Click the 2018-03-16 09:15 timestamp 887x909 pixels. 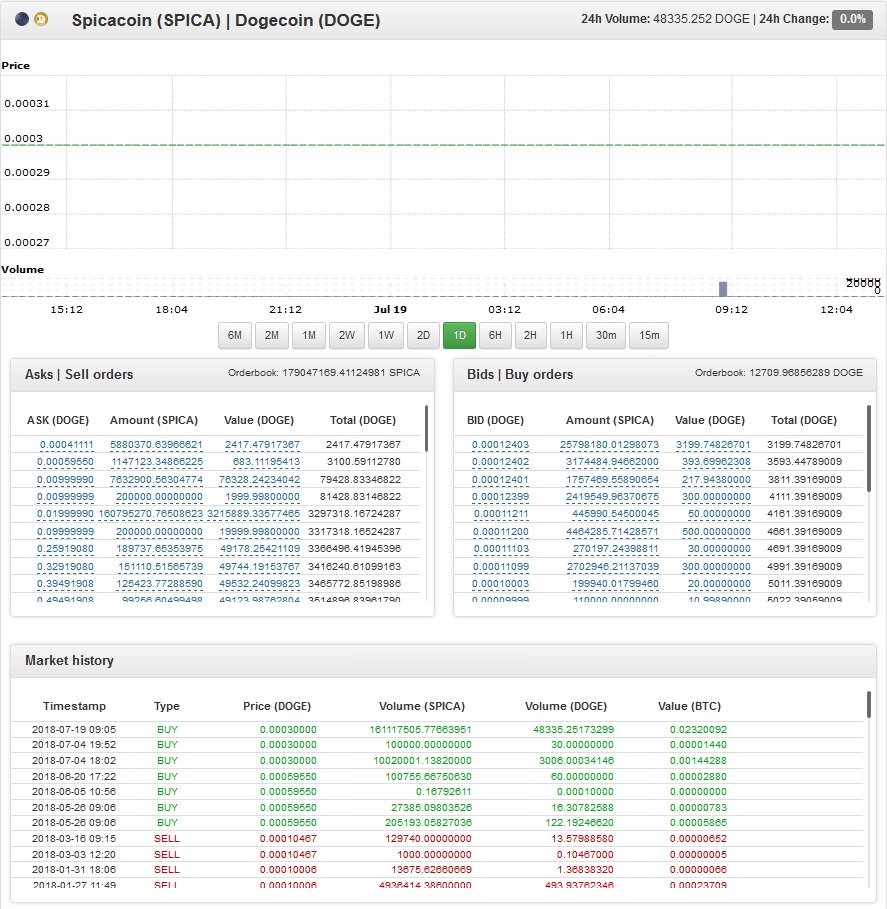click(74, 838)
